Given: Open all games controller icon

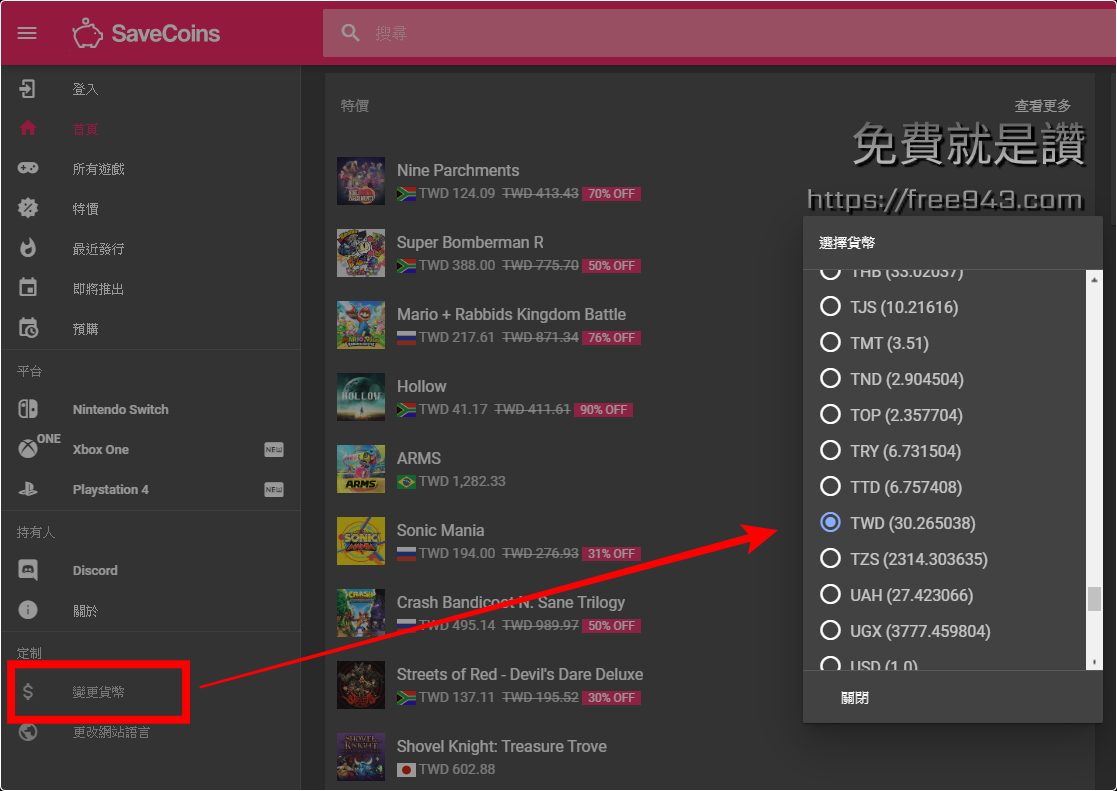Looking at the screenshot, I should 28,168.
